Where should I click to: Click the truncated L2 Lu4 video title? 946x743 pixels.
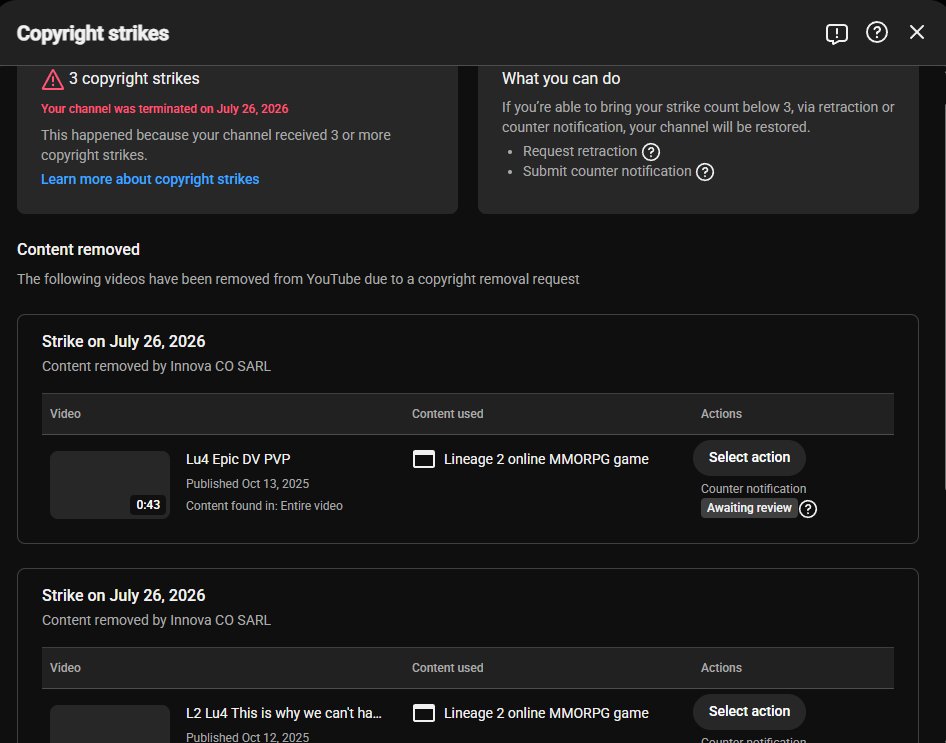[x=284, y=713]
